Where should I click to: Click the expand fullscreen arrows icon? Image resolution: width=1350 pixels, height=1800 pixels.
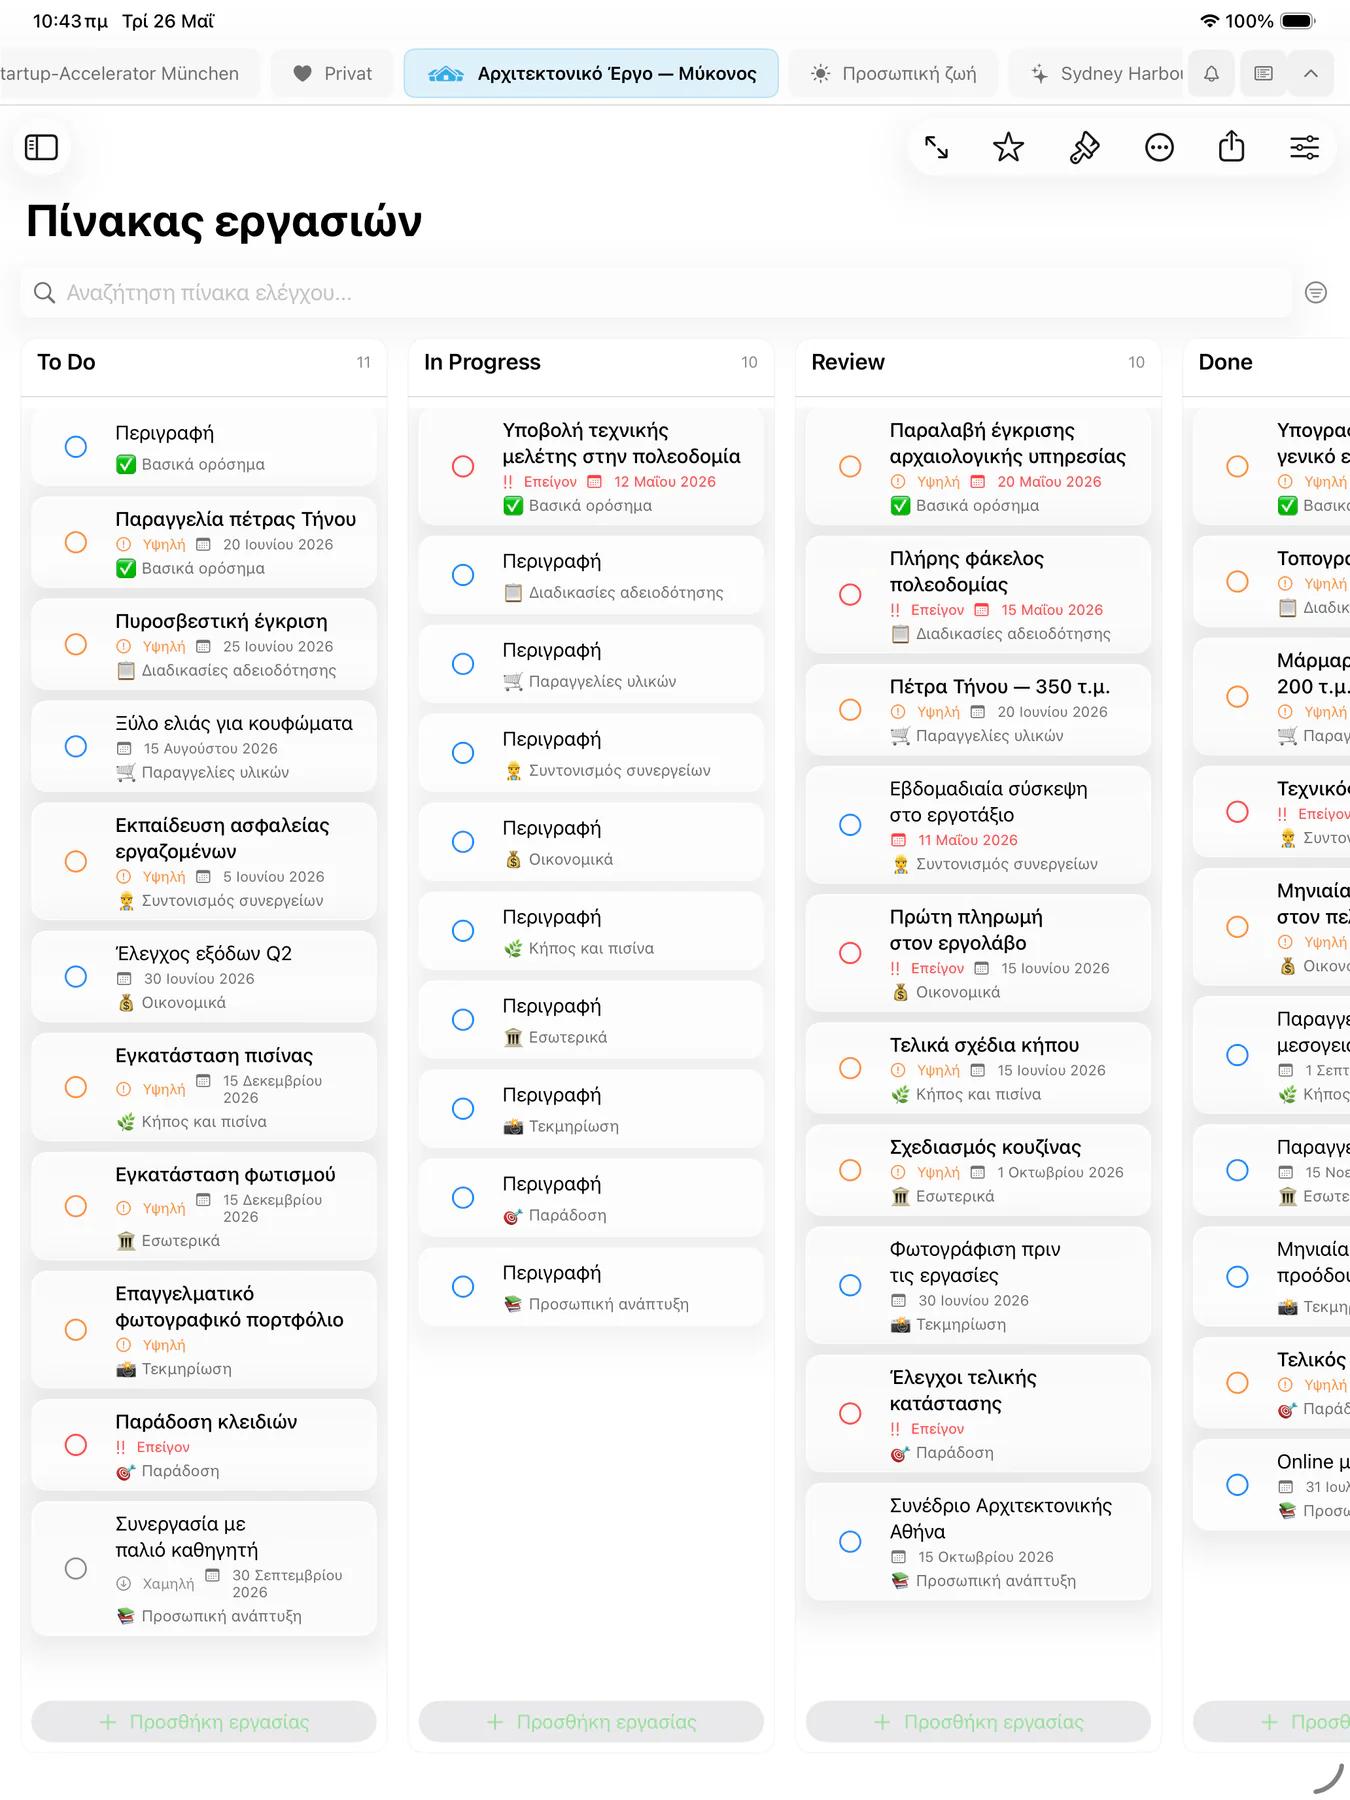click(x=936, y=148)
